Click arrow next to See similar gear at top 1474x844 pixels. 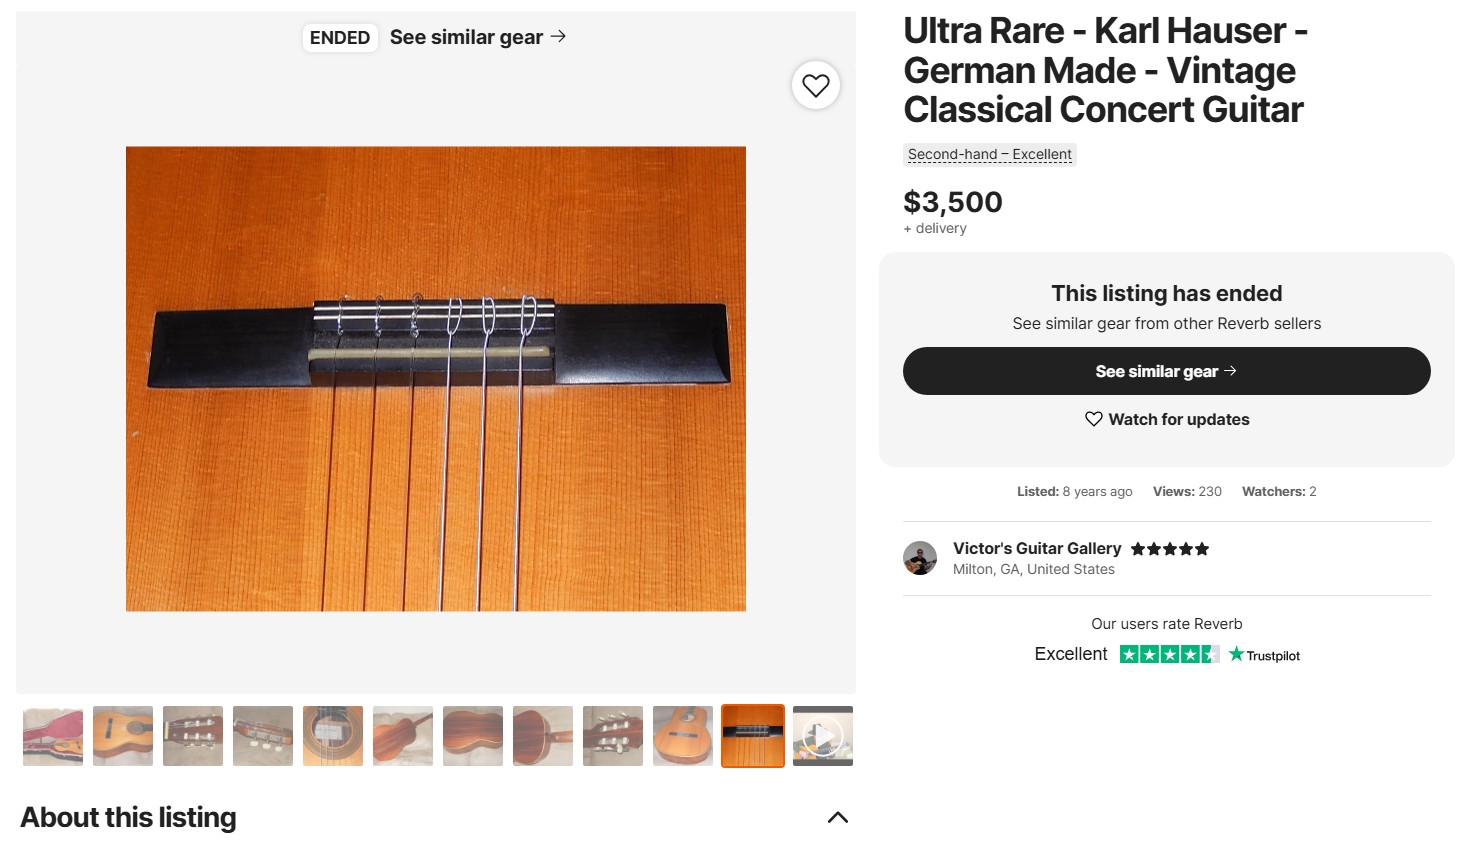[558, 36]
